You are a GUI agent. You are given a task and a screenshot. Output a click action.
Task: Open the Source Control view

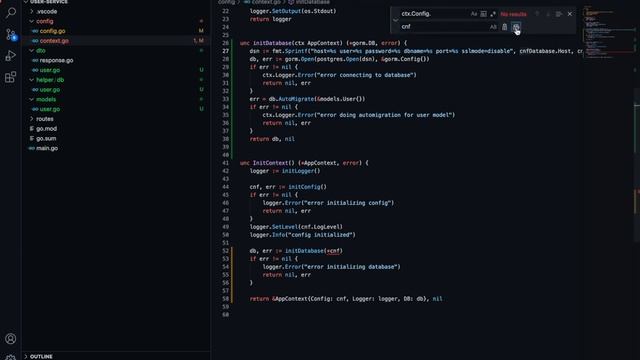click(11, 34)
